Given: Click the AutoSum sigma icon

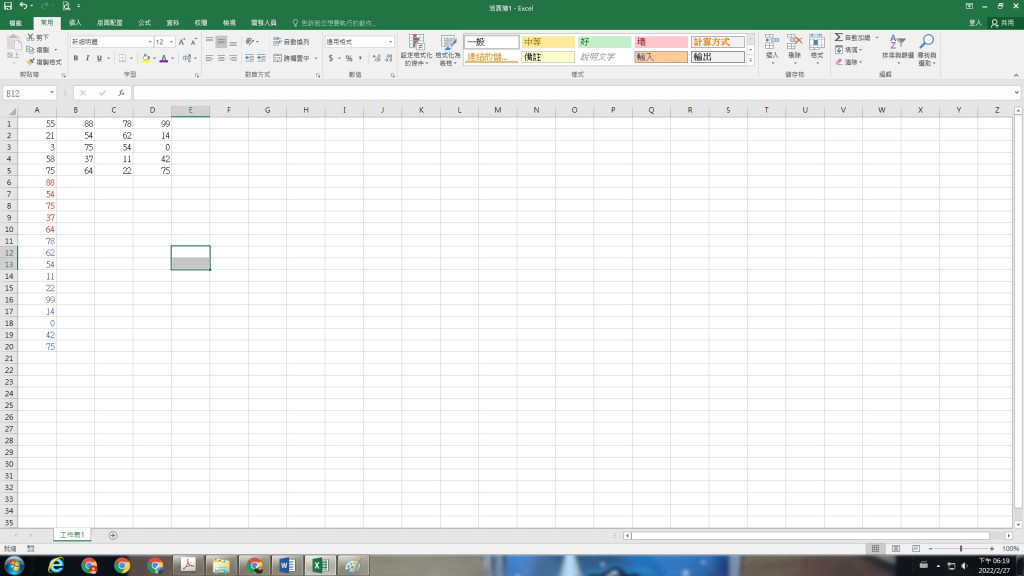Looking at the screenshot, I should (x=839, y=37).
